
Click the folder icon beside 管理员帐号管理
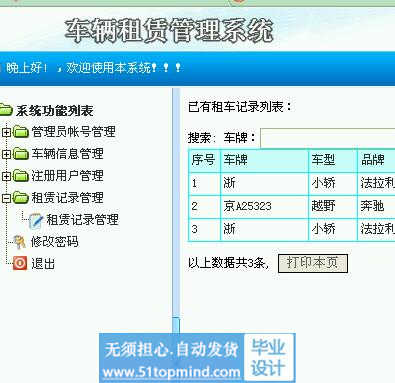[x=21, y=132]
